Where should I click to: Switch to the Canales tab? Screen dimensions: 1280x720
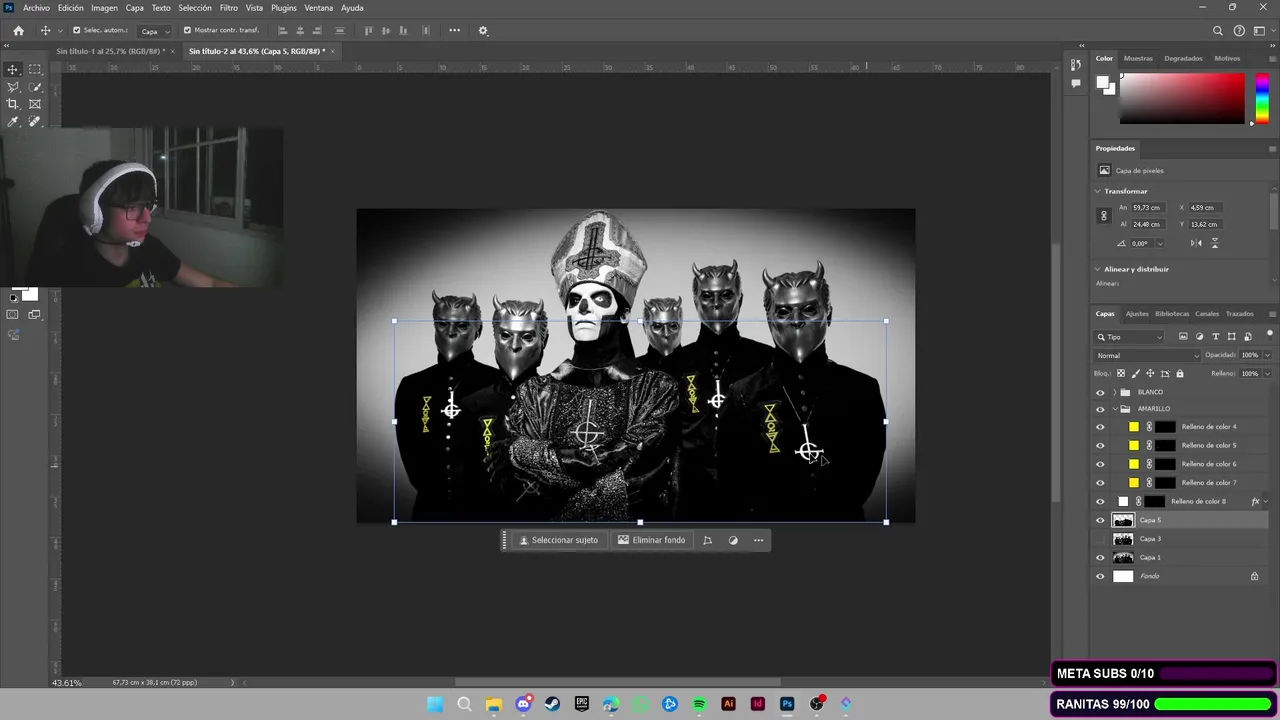tap(1207, 314)
